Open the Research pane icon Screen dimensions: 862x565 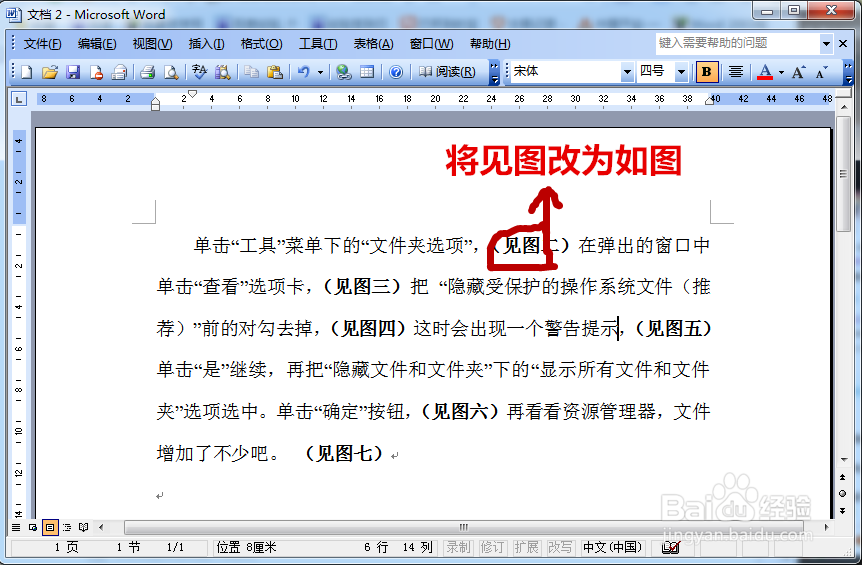(x=223, y=72)
